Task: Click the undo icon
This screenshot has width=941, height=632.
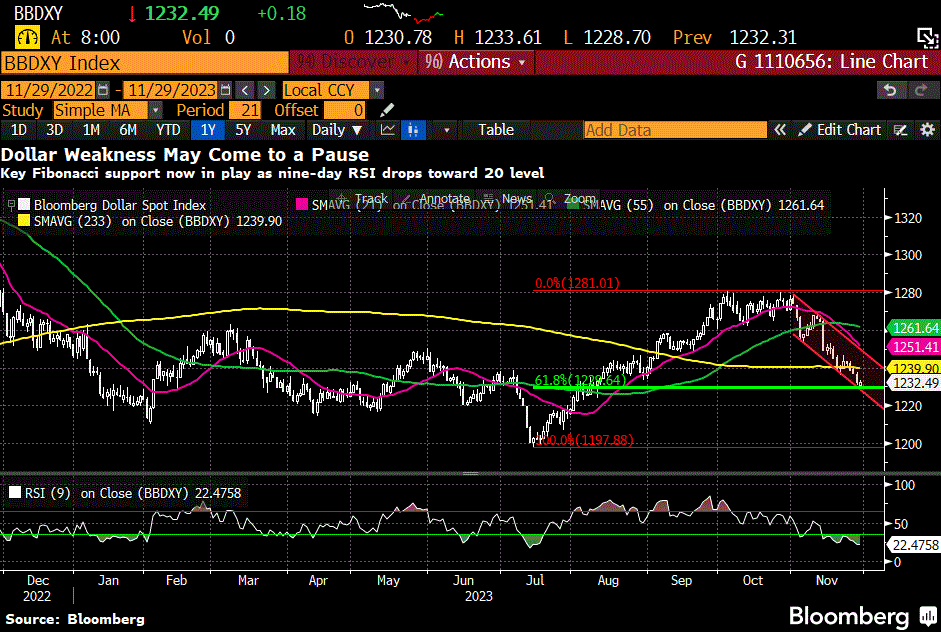Action: 891,90
